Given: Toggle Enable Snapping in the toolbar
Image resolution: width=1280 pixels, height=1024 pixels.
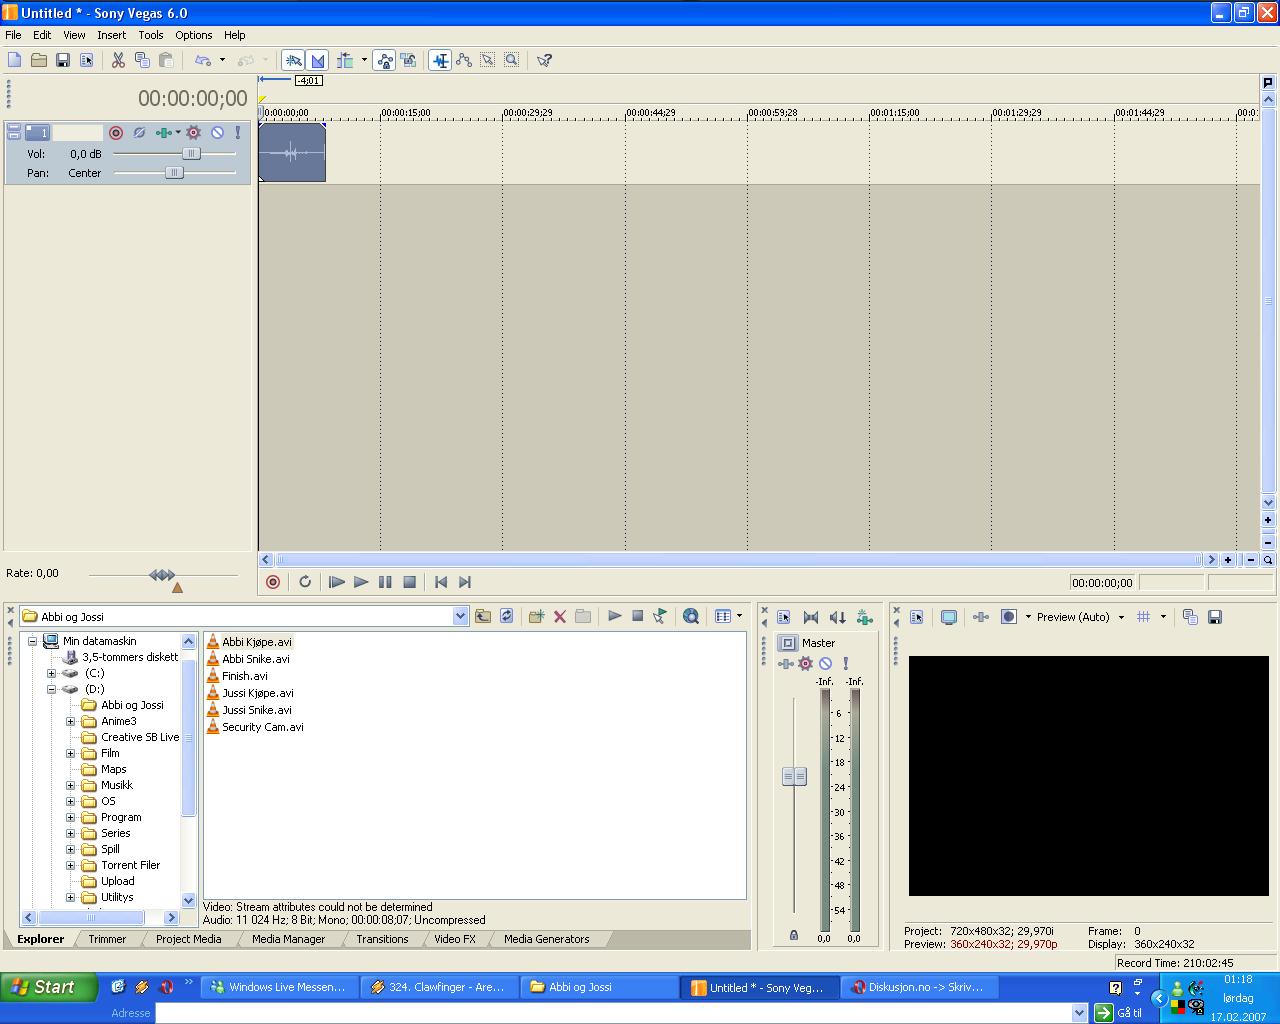Looking at the screenshot, I should coord(293,60).
